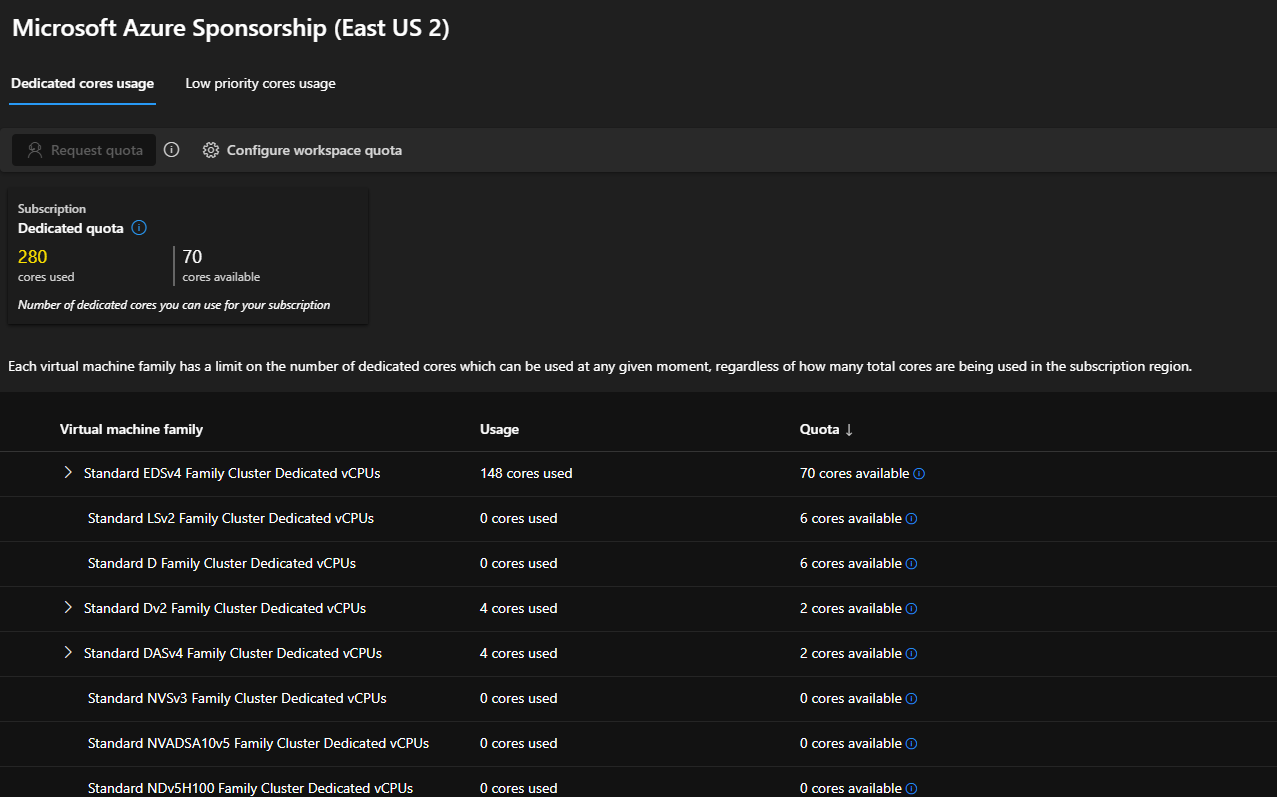Click 6 cores available in LSv2 row
Screen dimensions: 1277x797
tap(850, 518)
